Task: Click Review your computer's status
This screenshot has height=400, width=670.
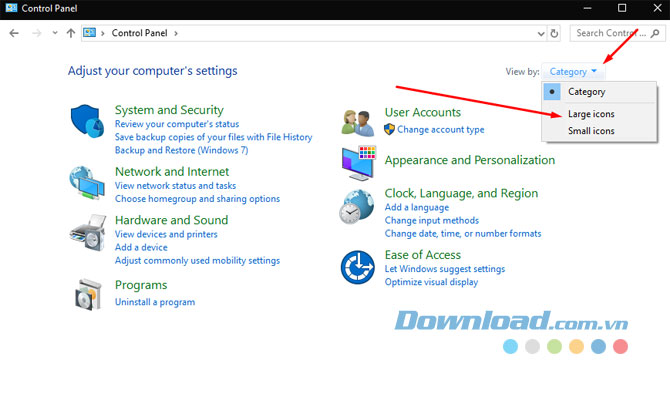Action: click(177, 124)
